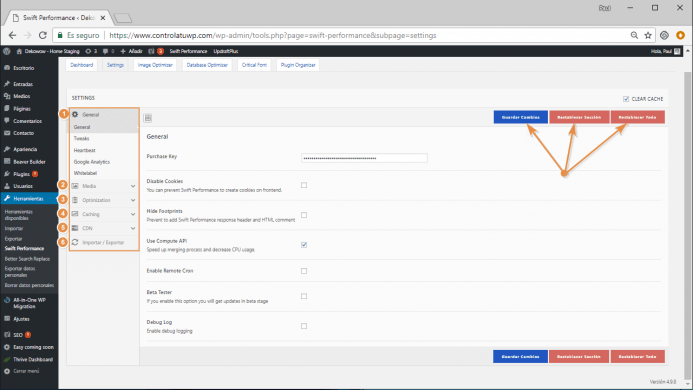Viewport: 693px width, 390px height.
Task: Open Easy coming soon in the sidebar
Action: coord(33,347)
